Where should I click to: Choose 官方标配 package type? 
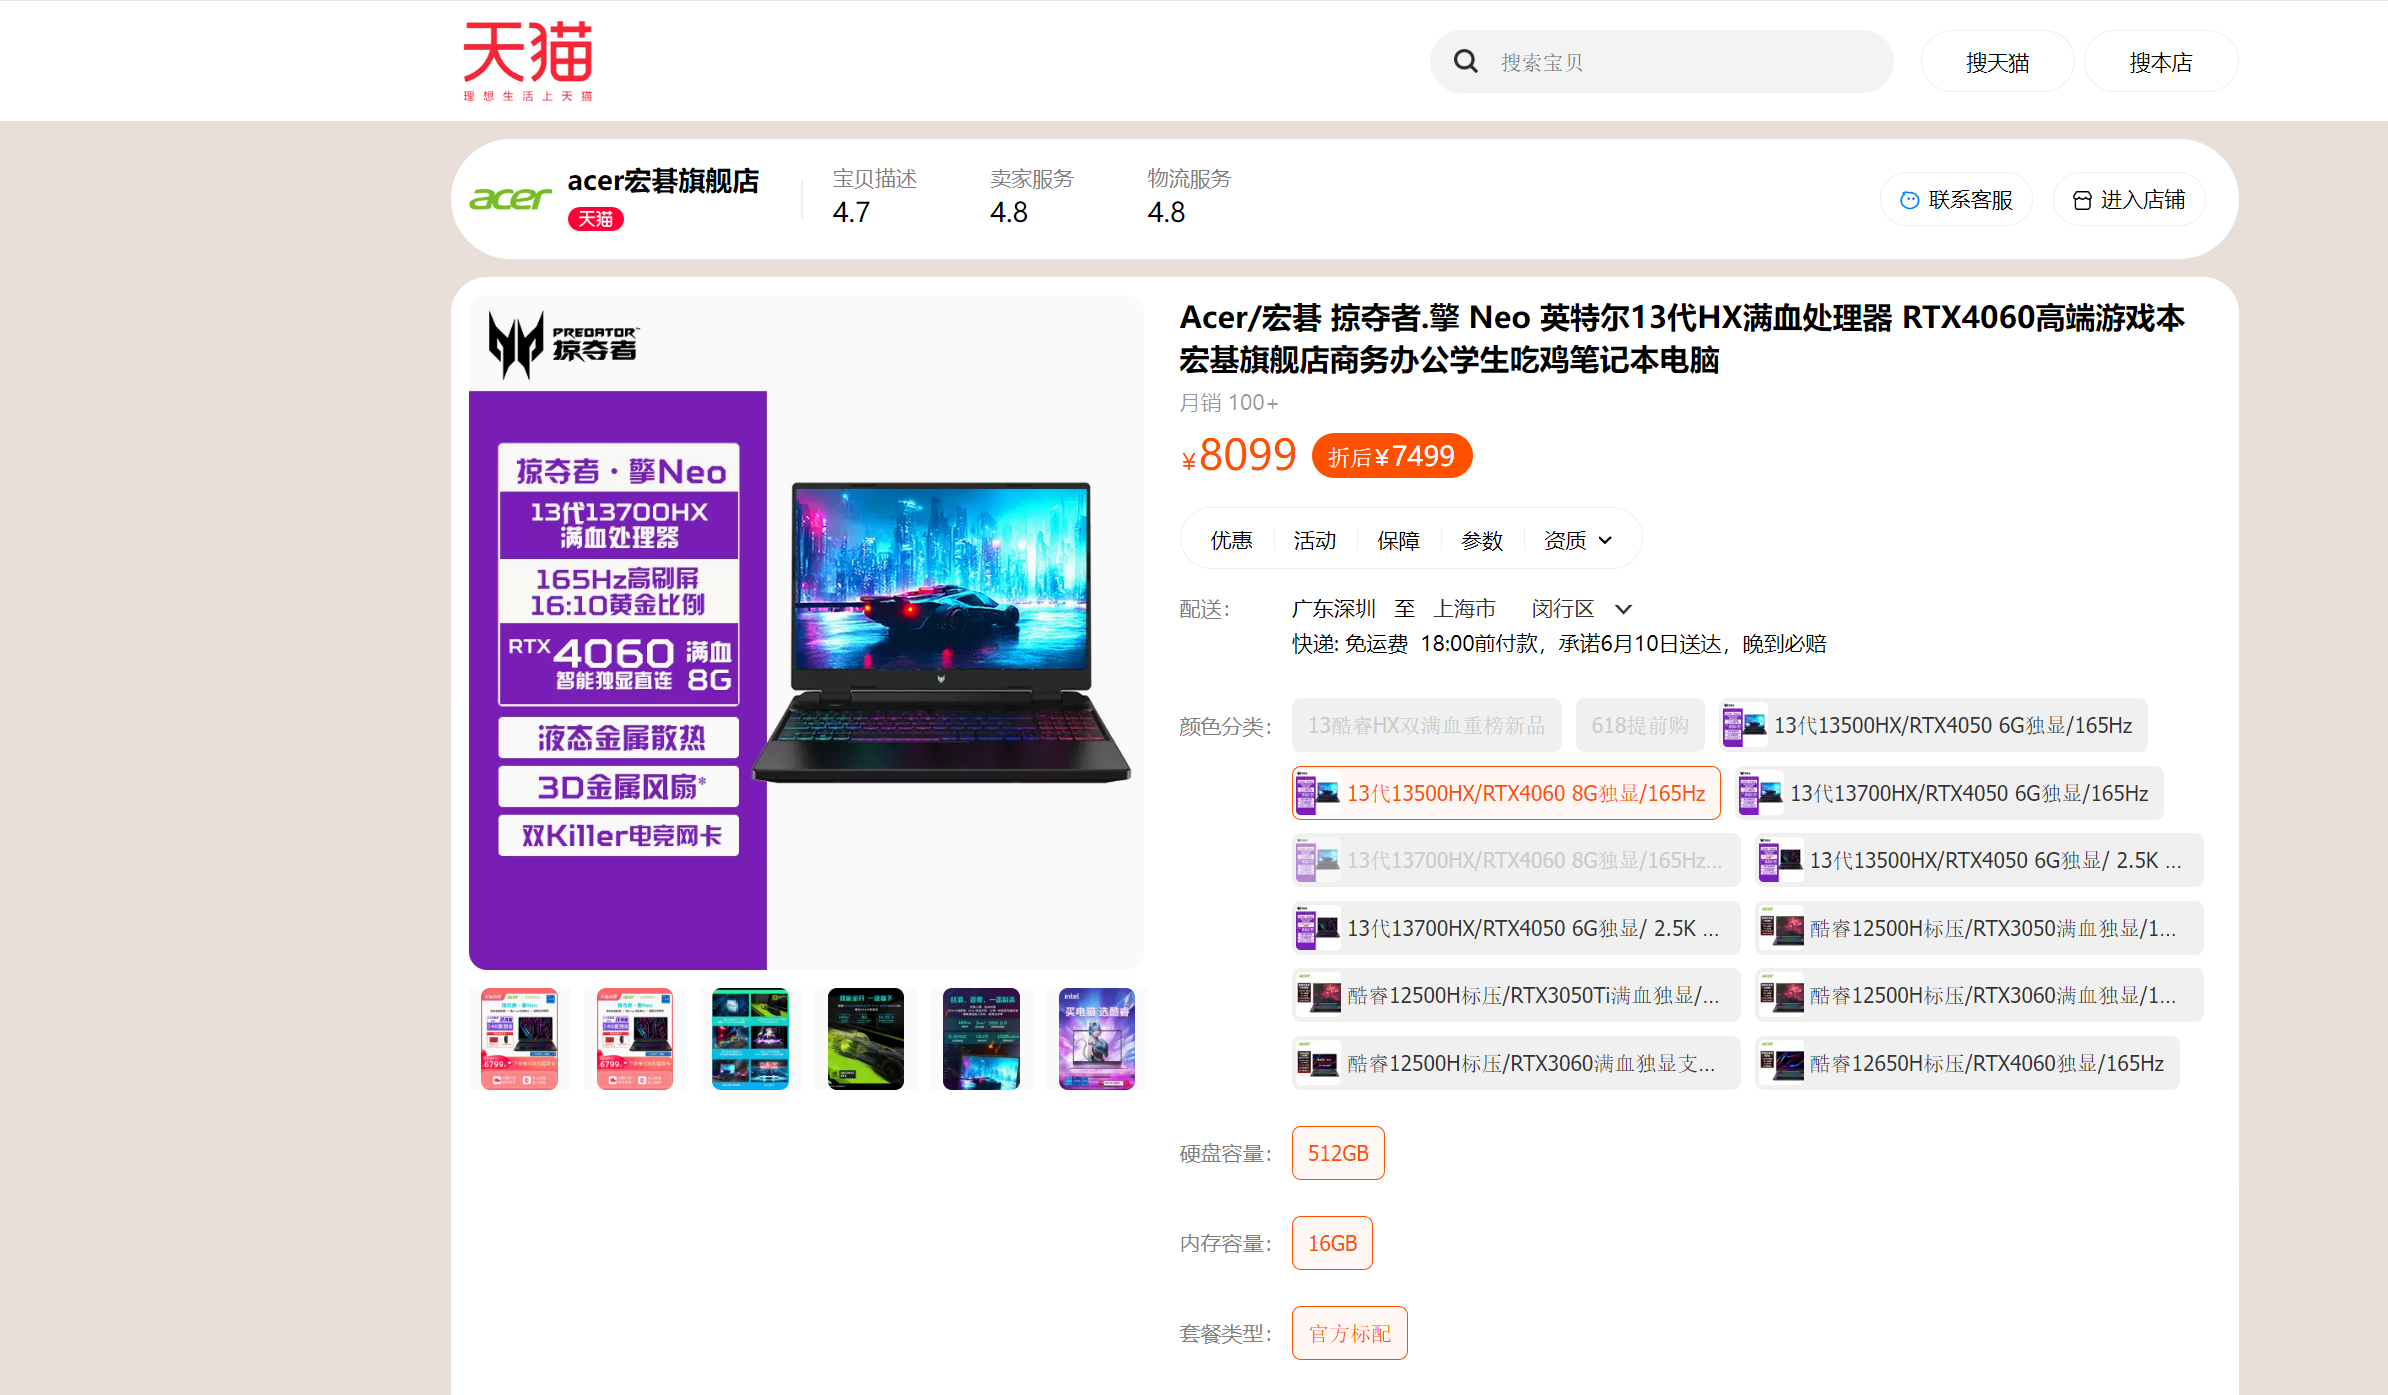(x=1349, y=1333)
